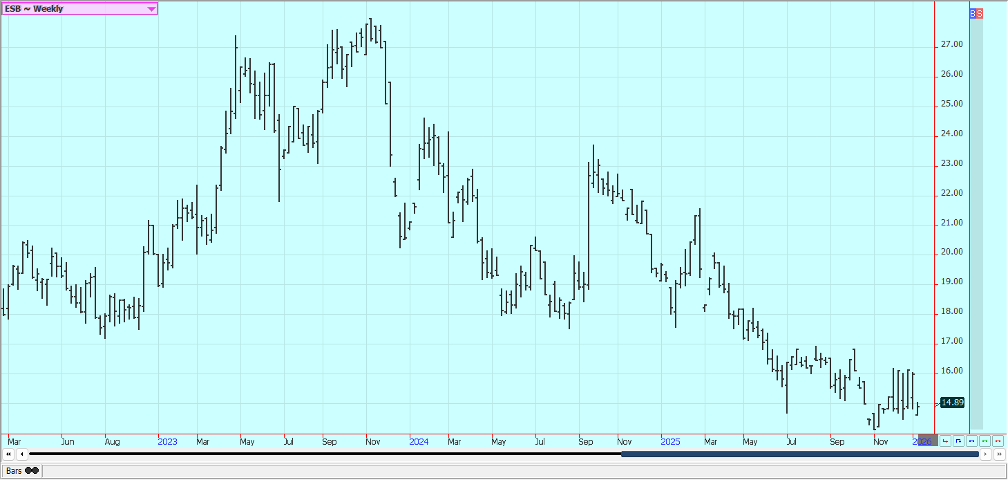
Task: Click the blue dash marker icon
Action: pos(971,440)
